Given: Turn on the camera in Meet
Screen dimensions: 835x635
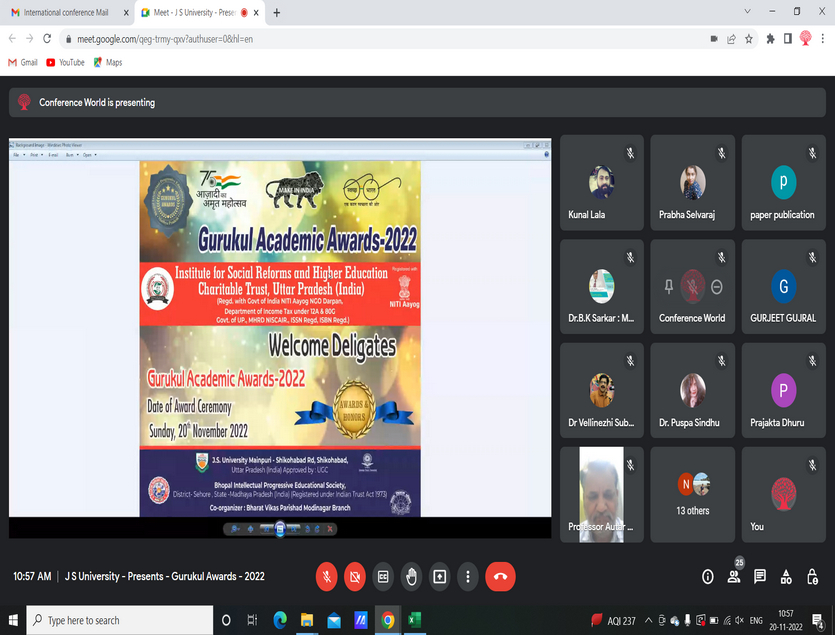Looking at the screenshot, I should click(355, 576).
